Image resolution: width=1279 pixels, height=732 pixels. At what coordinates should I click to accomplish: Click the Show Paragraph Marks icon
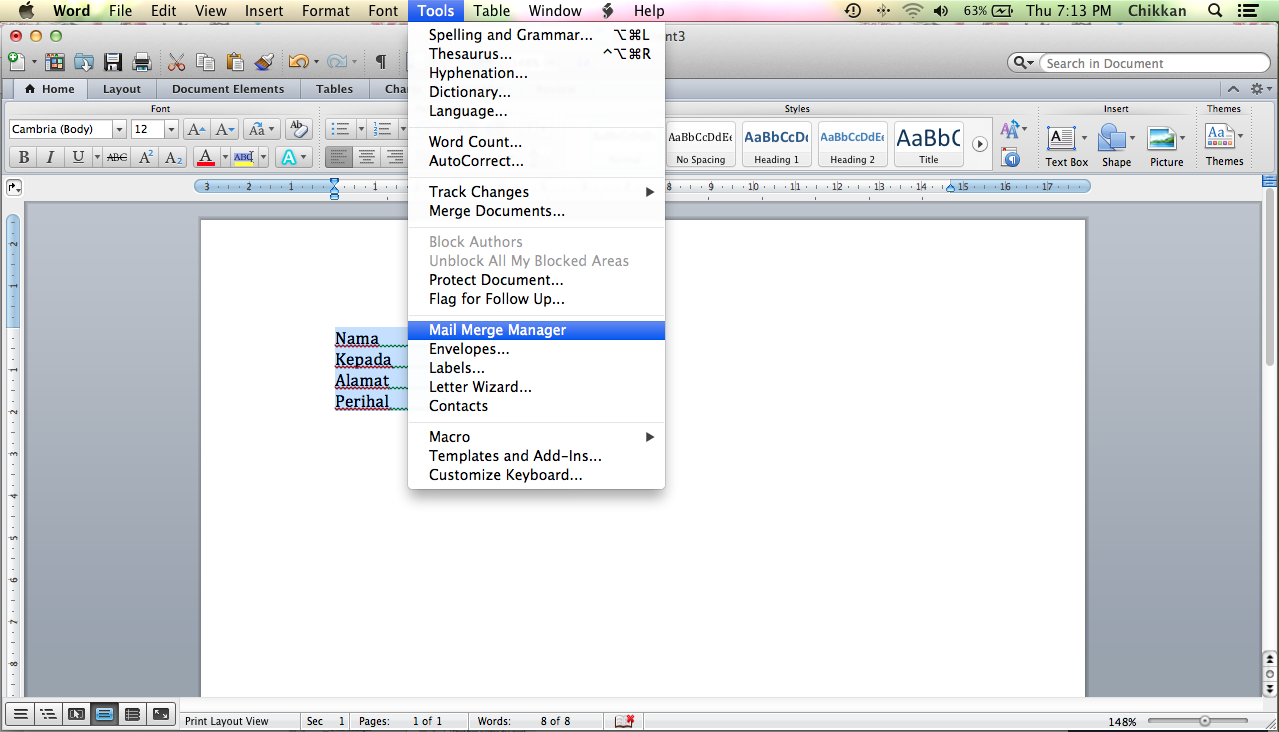pos(380,61)
